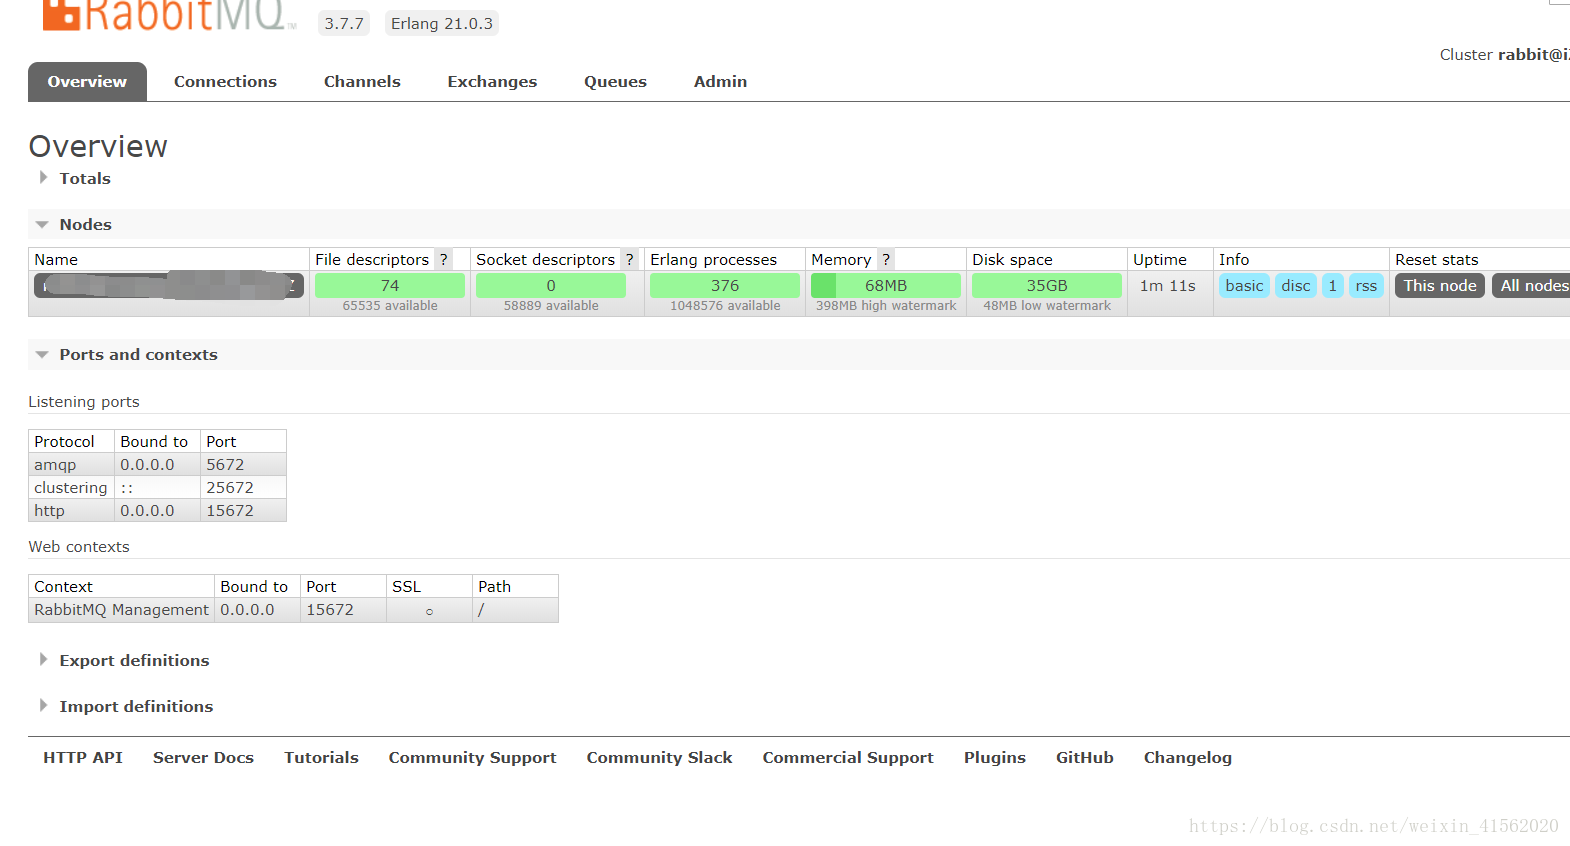Click the basic info tag

click(x=1244, y=285)
